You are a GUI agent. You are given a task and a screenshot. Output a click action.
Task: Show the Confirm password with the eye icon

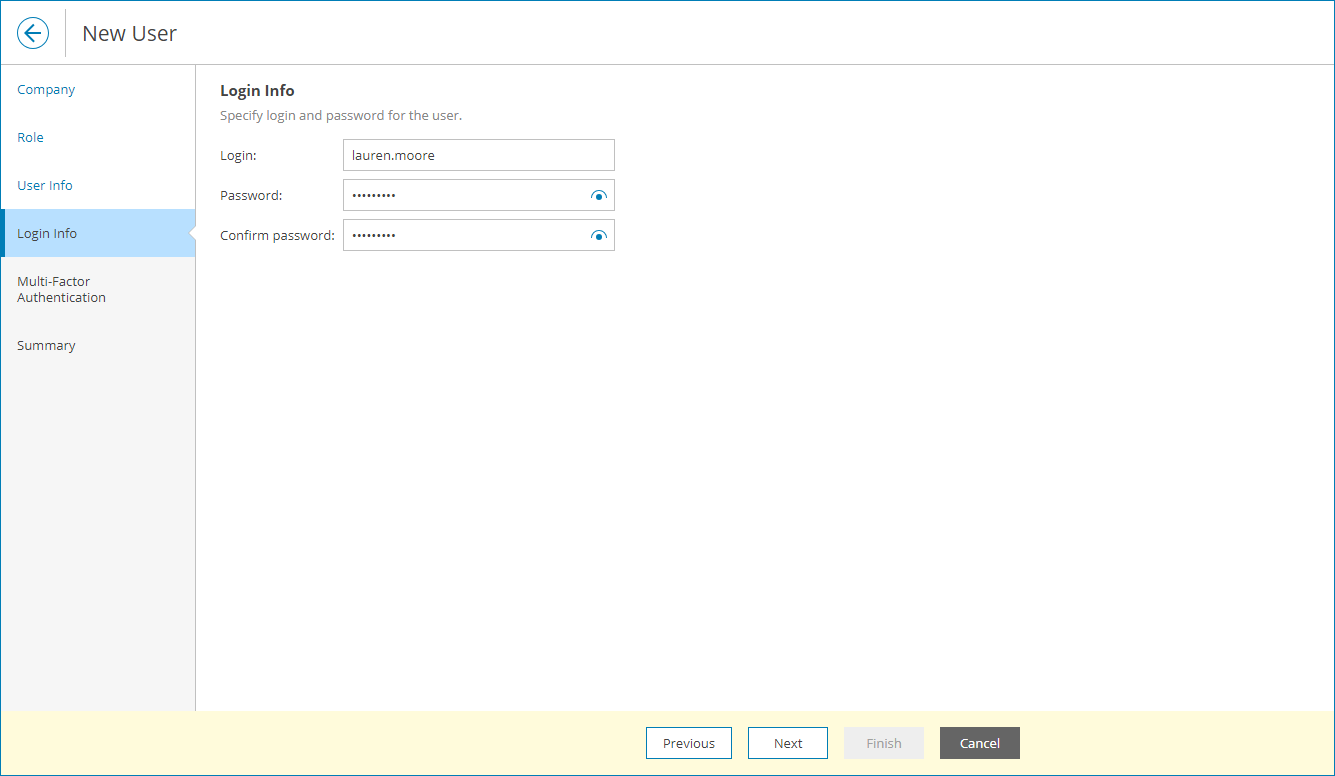pyautogui.click(x=598, y=235)
